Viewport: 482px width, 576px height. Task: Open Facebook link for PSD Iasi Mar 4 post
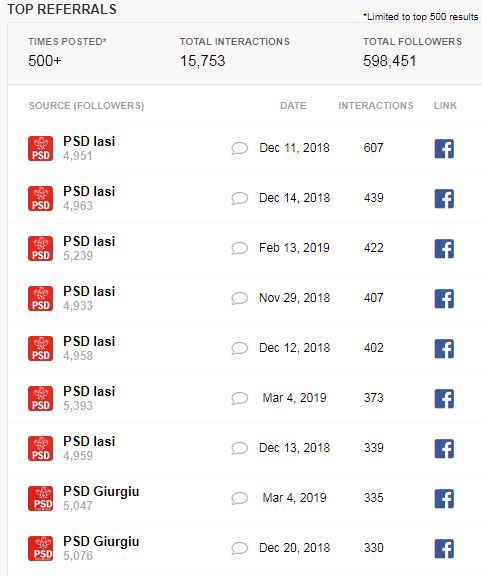pyautogui.click(x=444, y=399)
